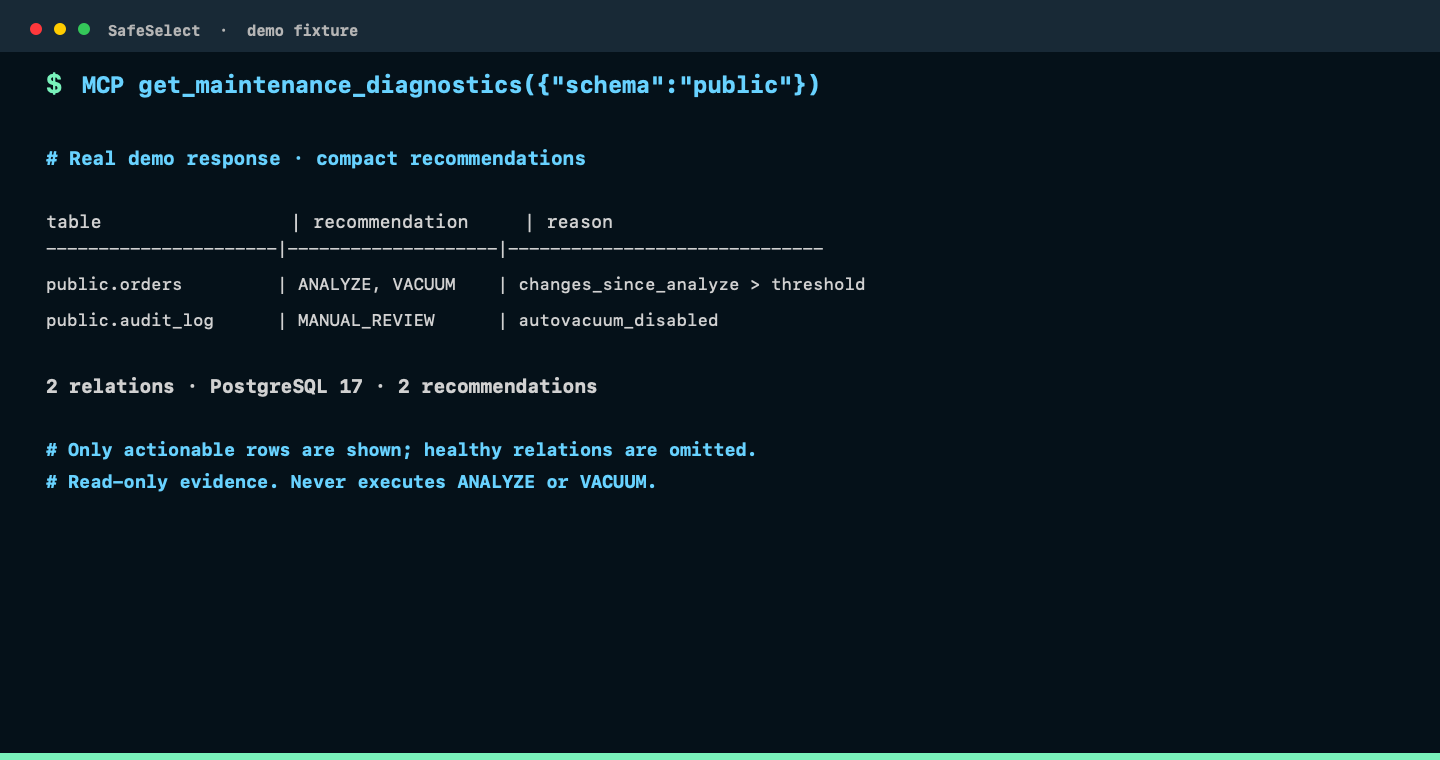Click the '# Real demo response' comment line
Viewport: 1440px width, 760px height.
pyautogui.click(x=316, y=158)
